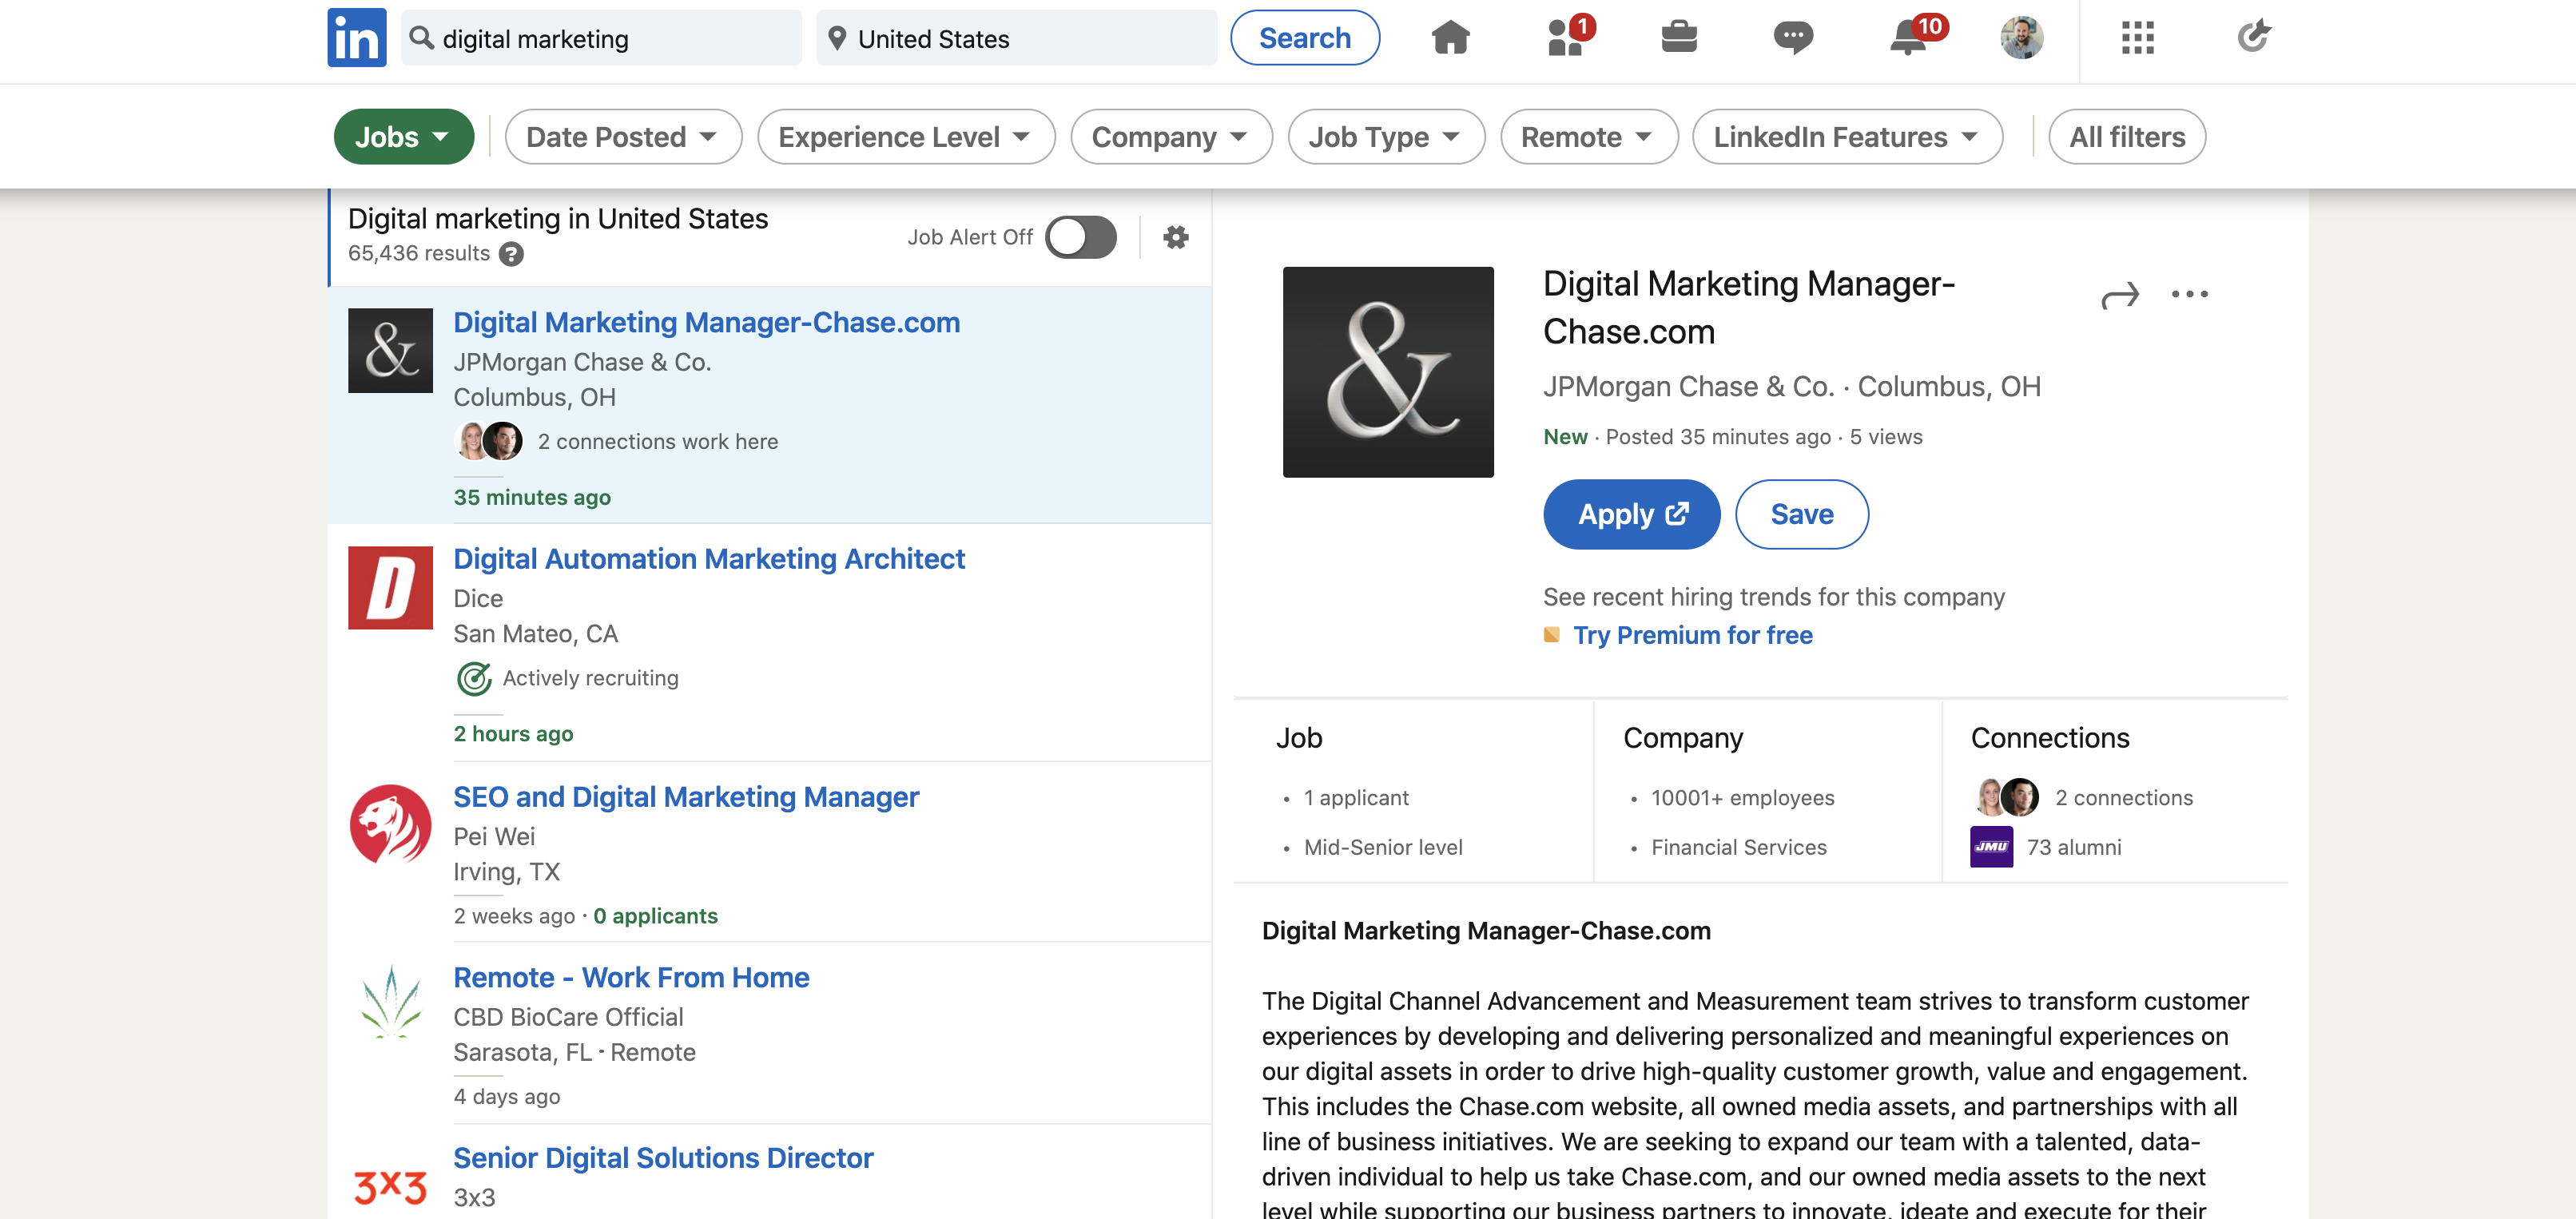Save the JPMorgan job posting
The image size is (2576, 1219).
(1801, 514)
